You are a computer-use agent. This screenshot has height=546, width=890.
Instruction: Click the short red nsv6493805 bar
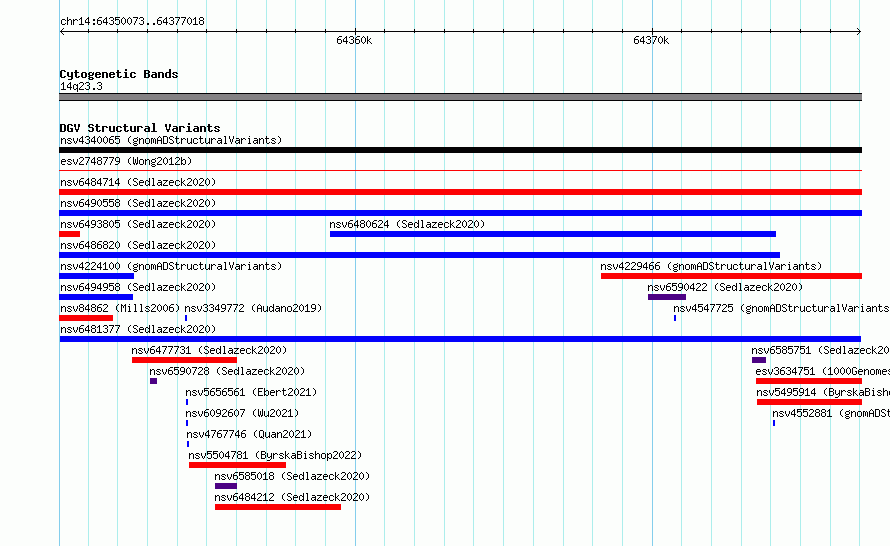pos(69,234)
